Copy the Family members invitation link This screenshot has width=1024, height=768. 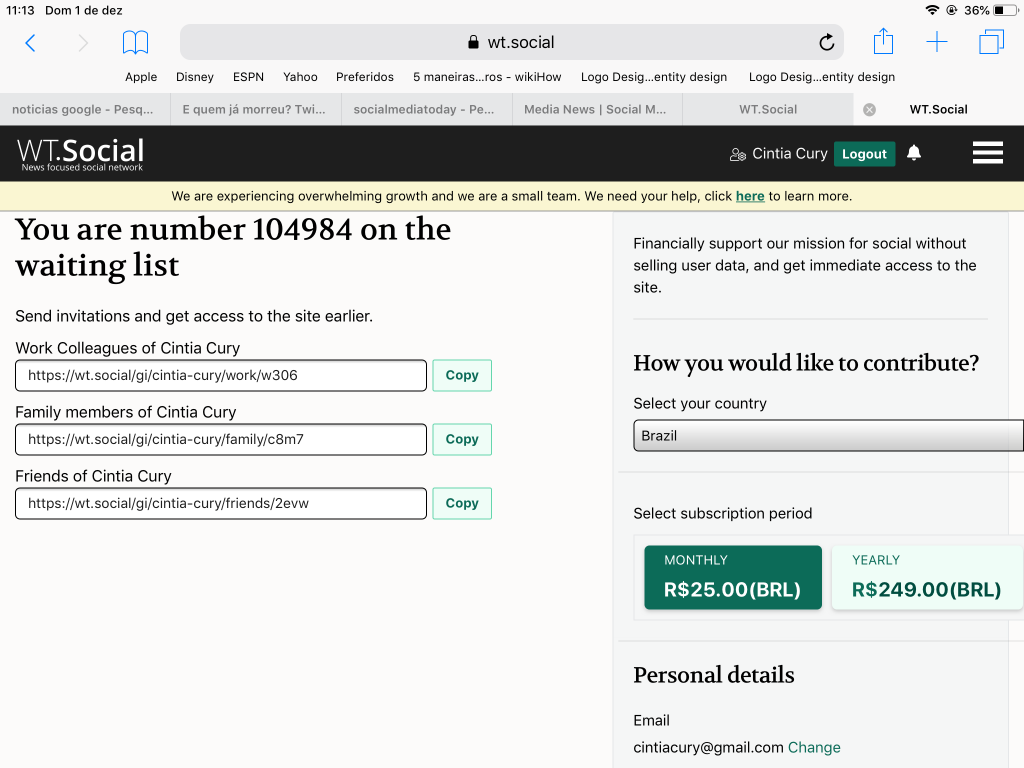(462, 440)
